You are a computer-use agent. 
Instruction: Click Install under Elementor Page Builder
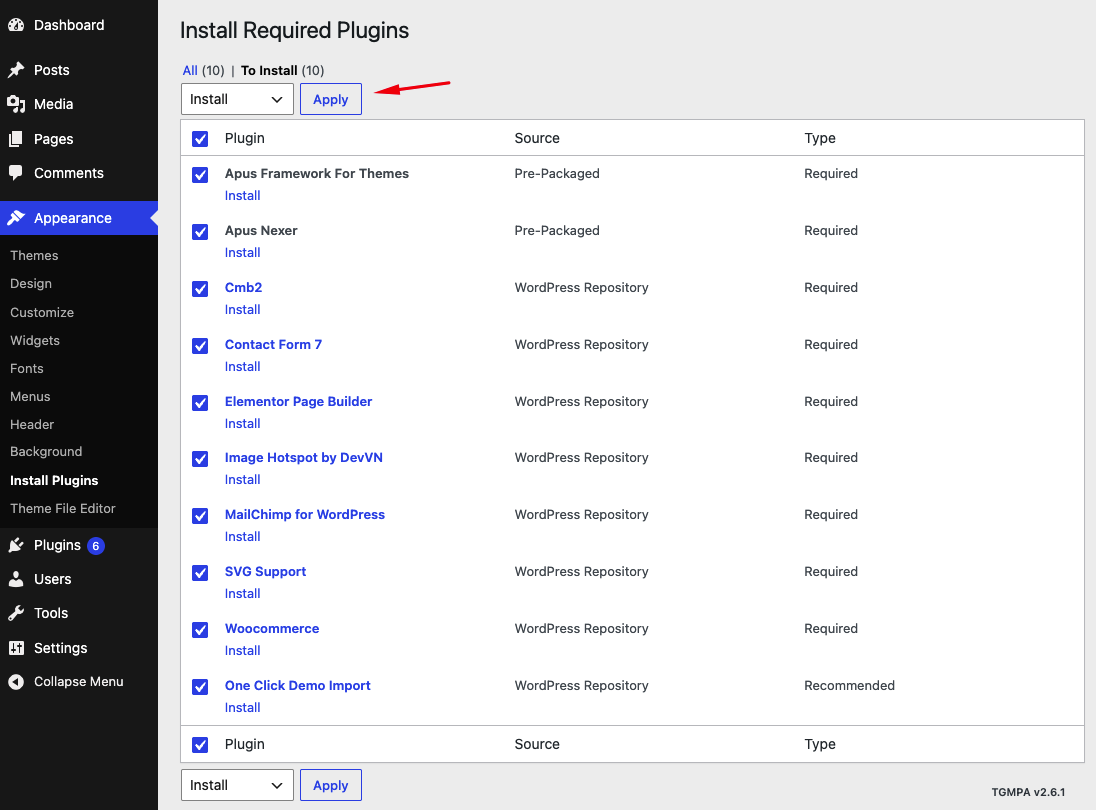tap(243, 424)
